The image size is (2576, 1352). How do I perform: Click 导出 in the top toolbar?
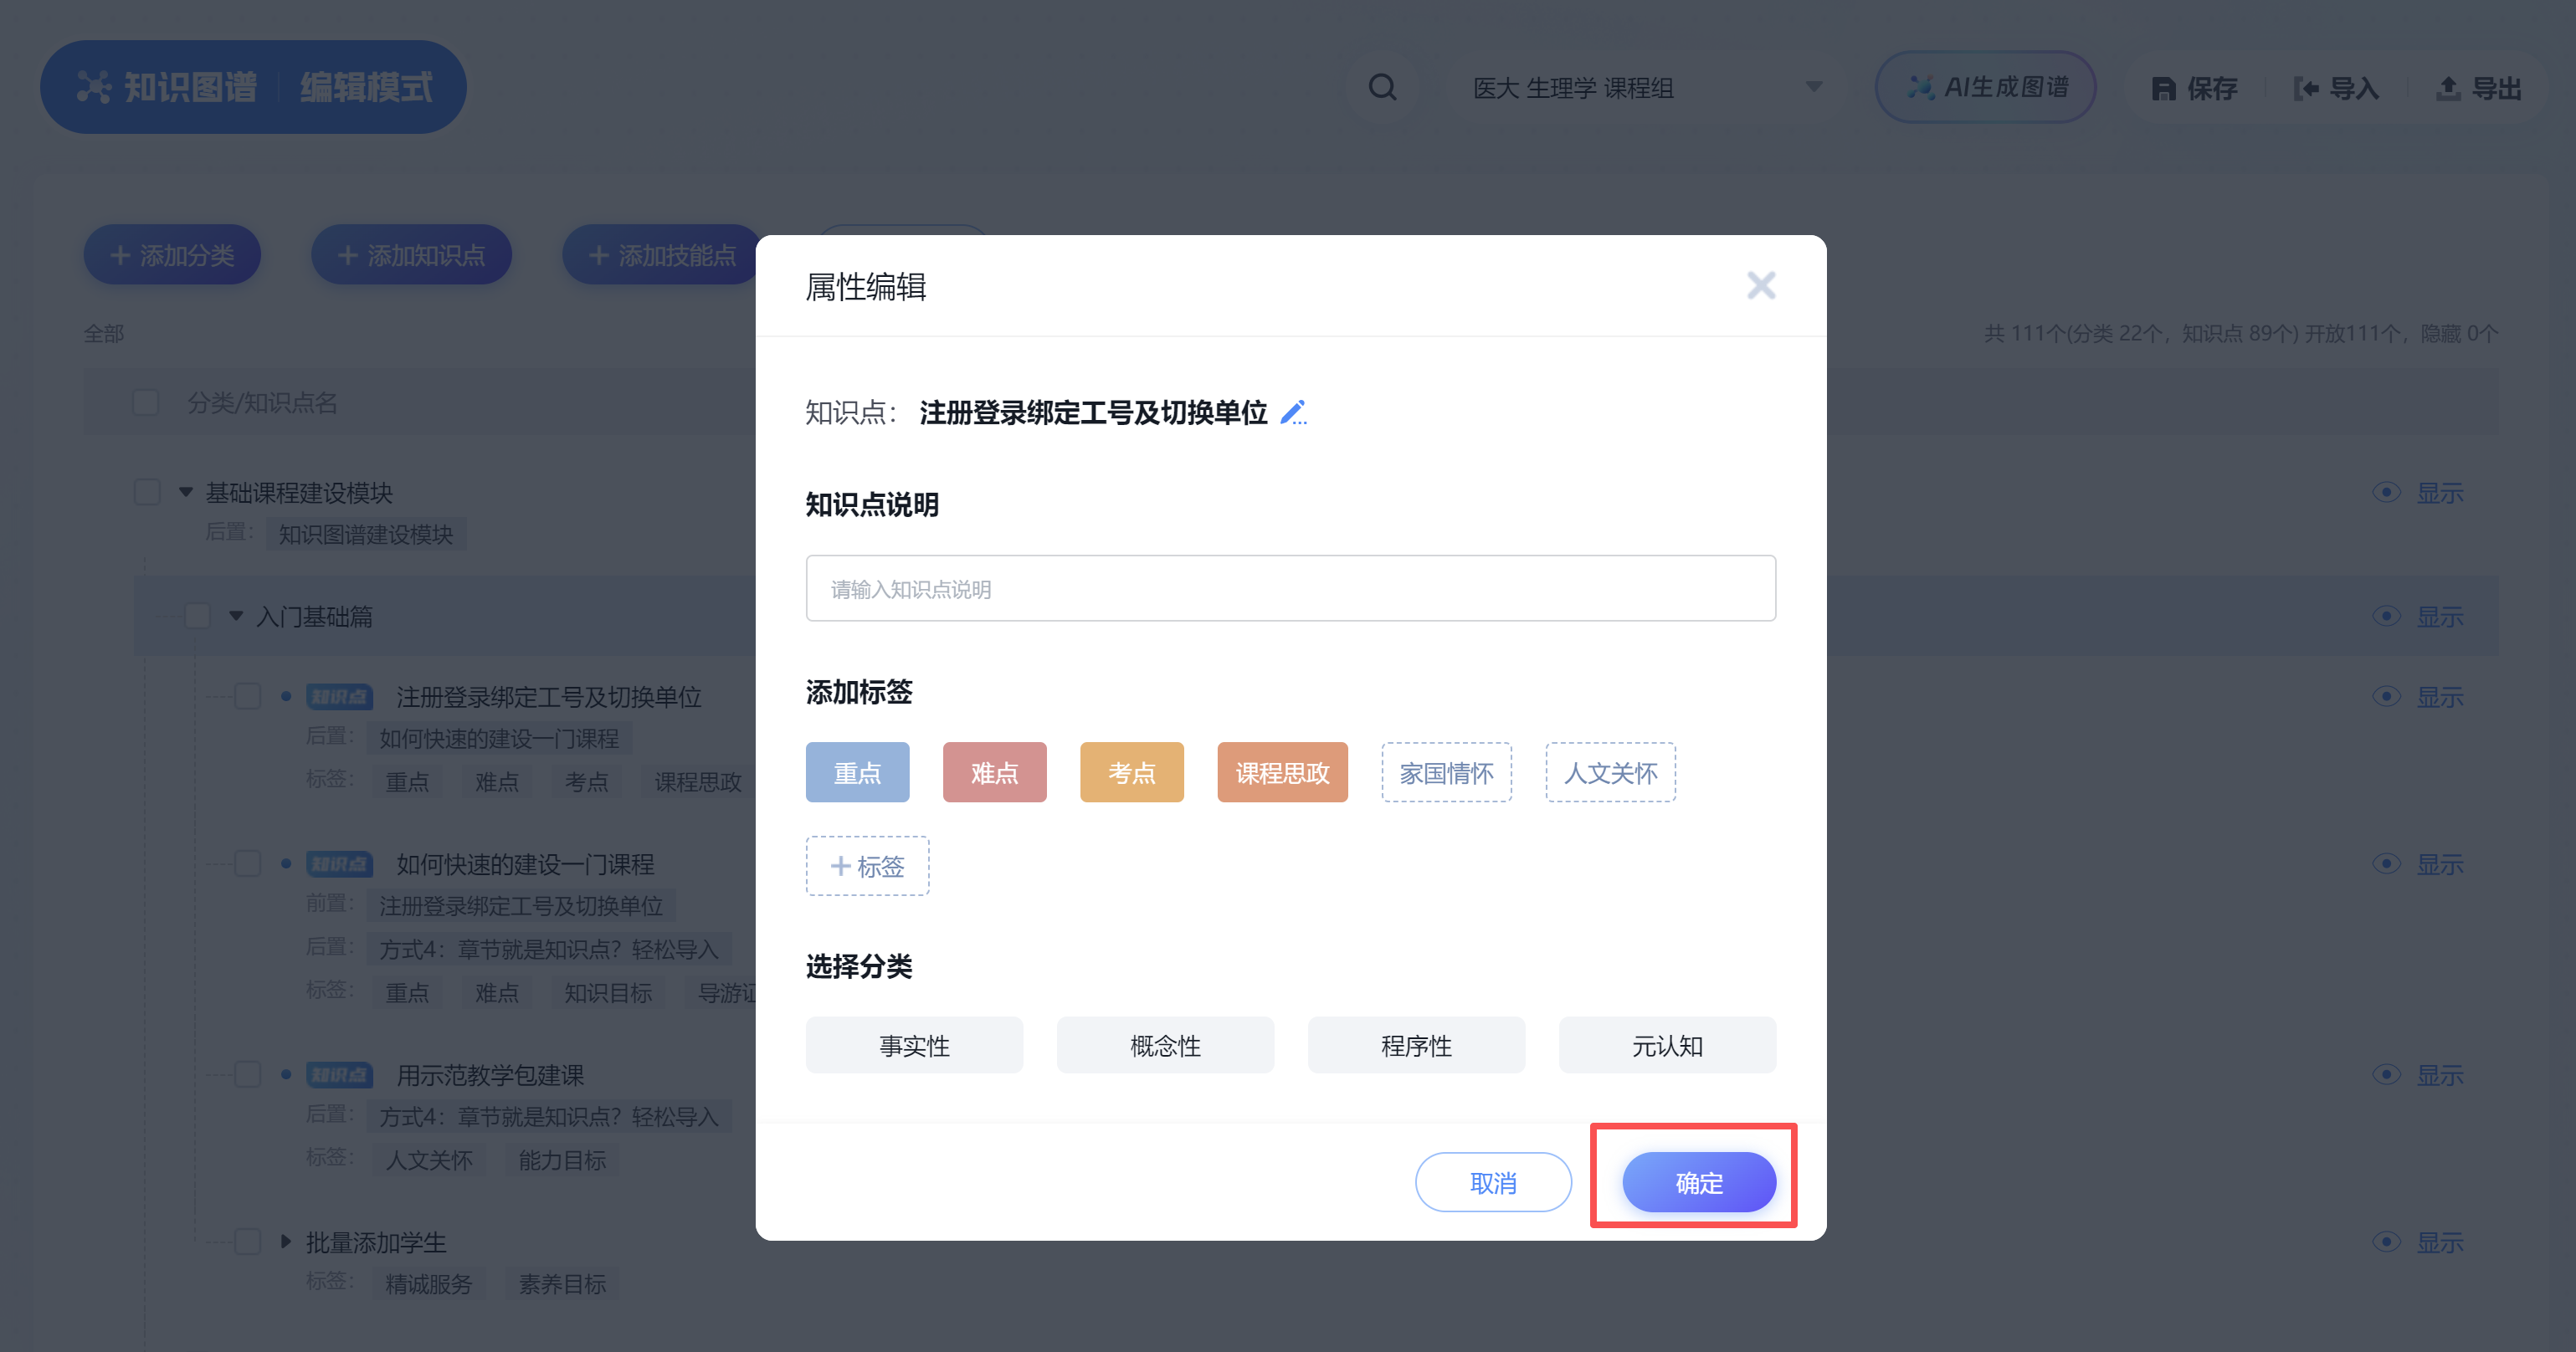[x=2479, y=88]
